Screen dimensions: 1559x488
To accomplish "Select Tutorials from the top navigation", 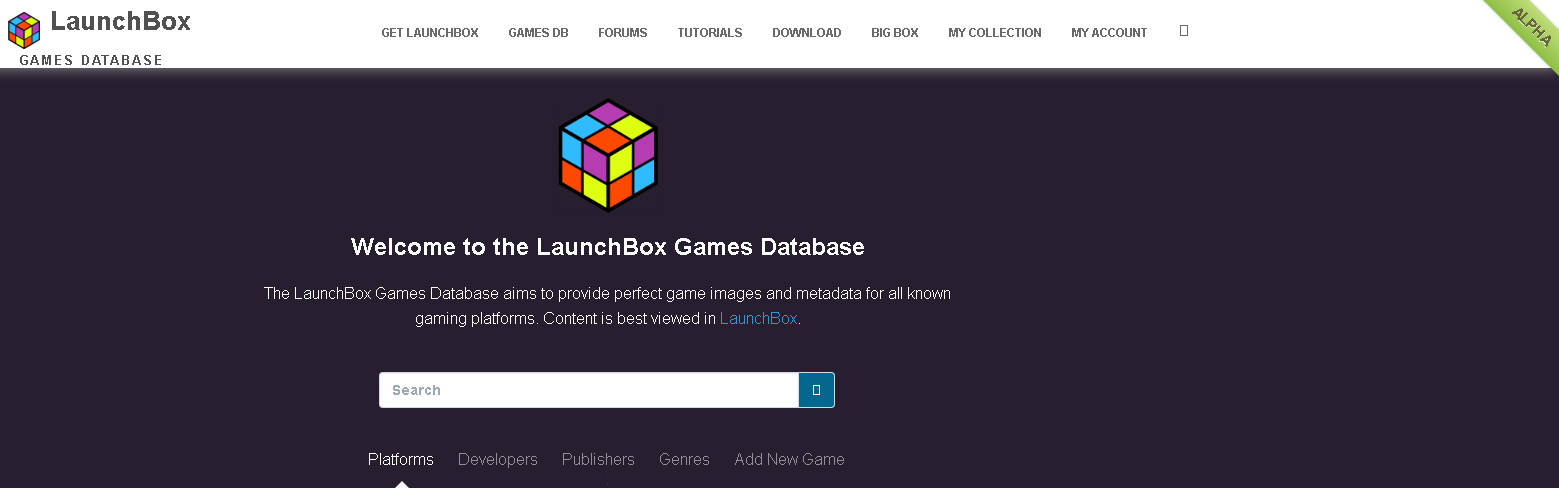I will 710,33.
